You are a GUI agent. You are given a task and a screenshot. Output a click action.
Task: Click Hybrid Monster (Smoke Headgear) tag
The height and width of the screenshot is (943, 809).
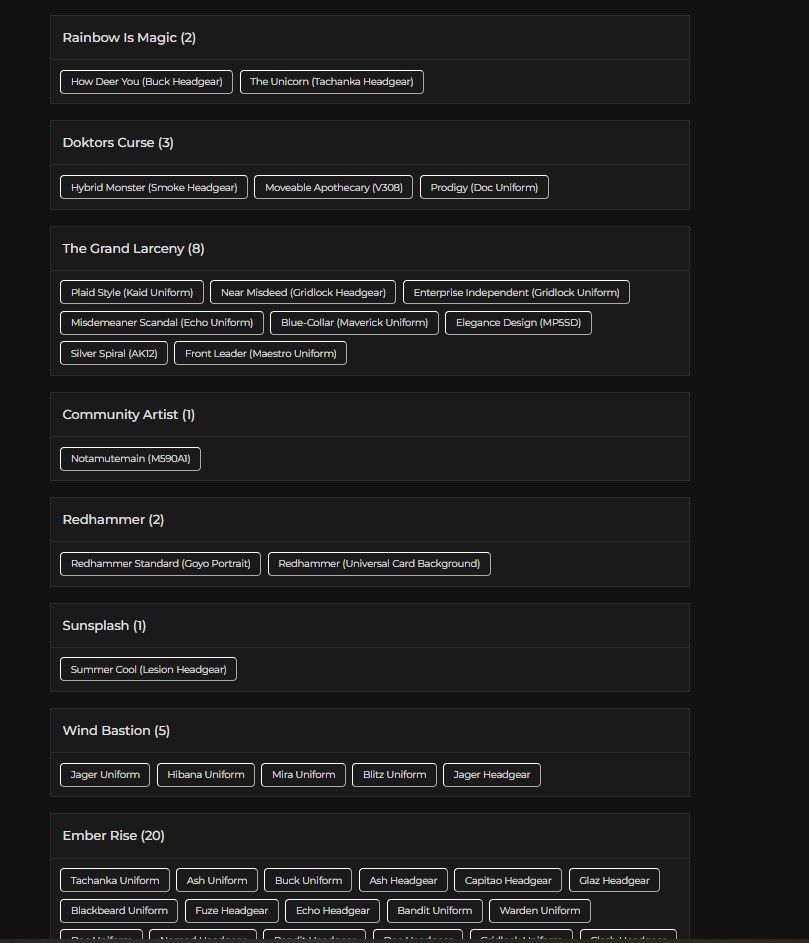(x=154, y=187)
